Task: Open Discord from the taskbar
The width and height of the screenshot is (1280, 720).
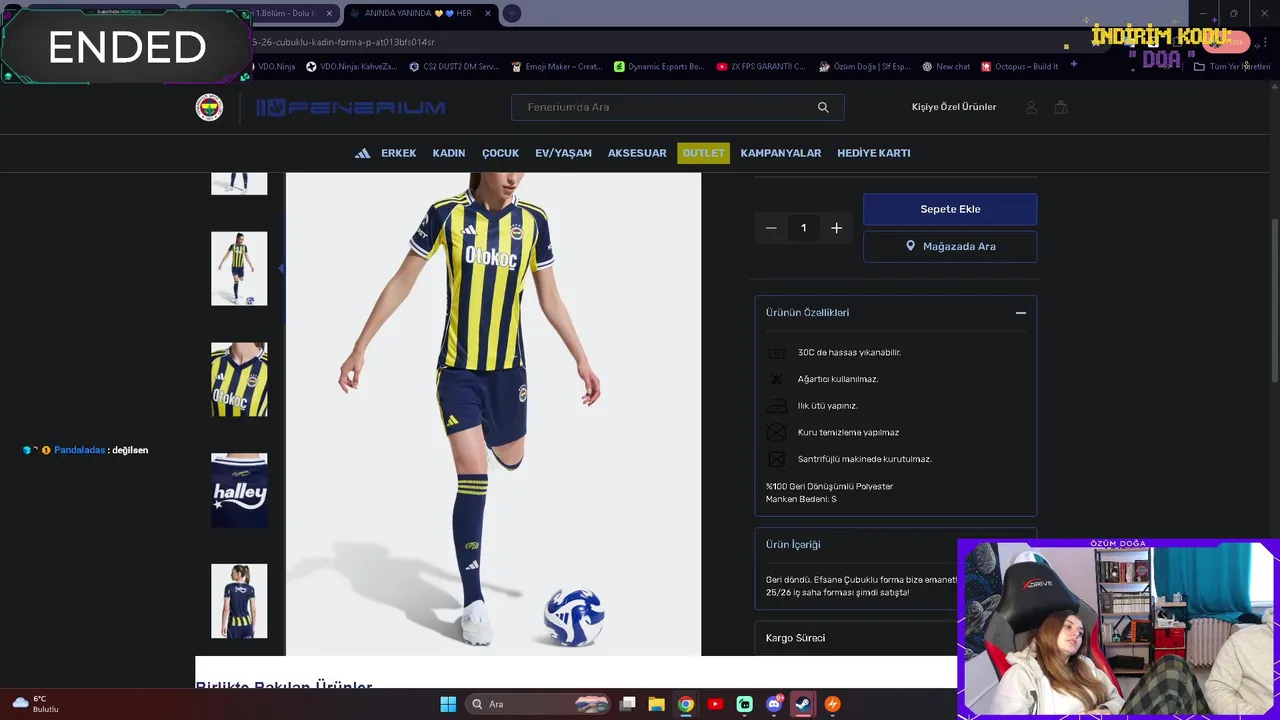Action: click(x=773, y=704)
